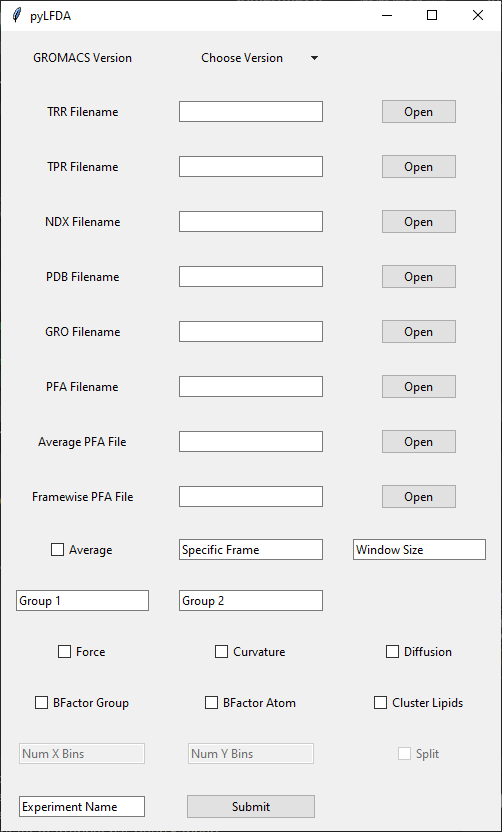Open file browser for TRR Filename
502x832 pixels.
coord(419,112)
